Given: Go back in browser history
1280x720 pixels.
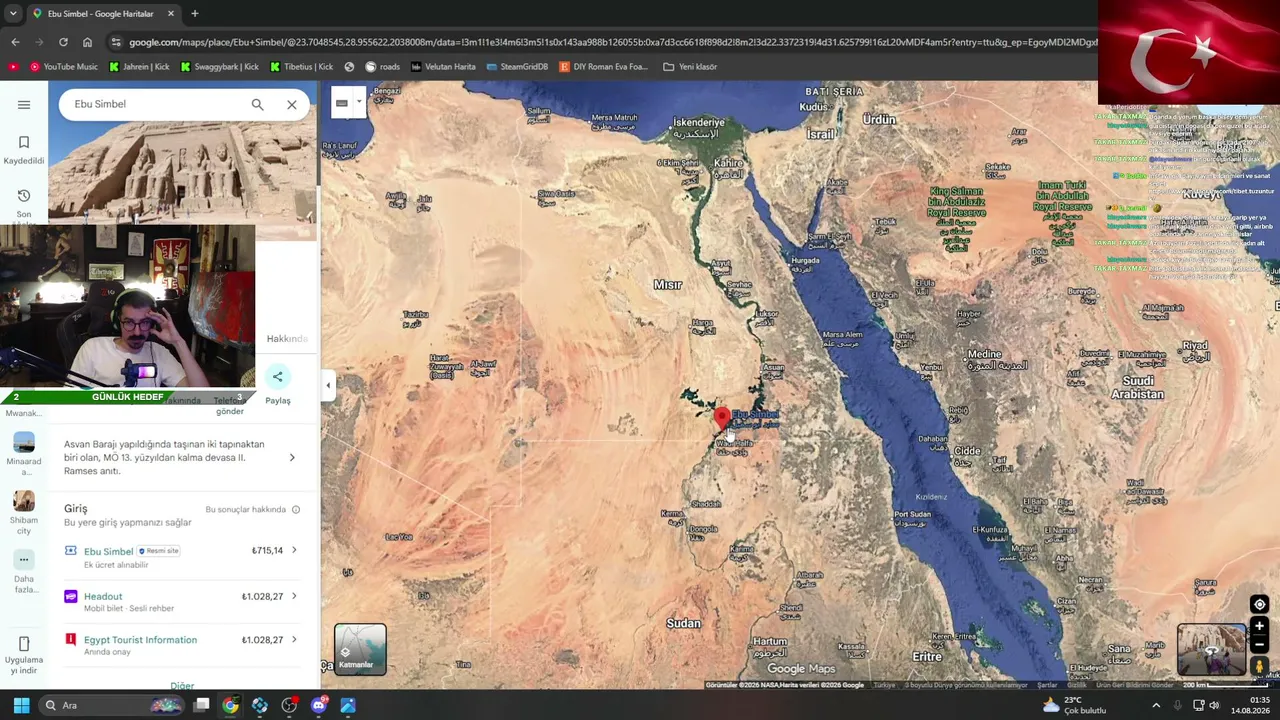Looking at the screenshot, I should pos(15,42).
